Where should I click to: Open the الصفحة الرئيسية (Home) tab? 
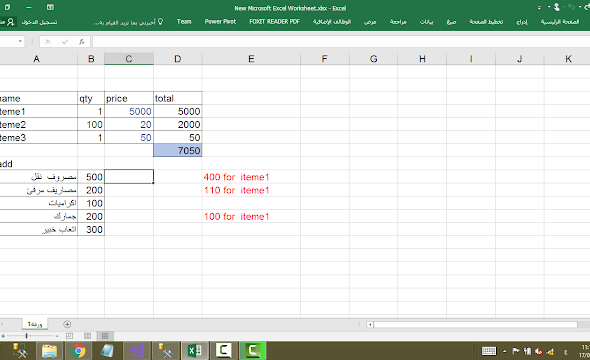(x=560, y=22)
